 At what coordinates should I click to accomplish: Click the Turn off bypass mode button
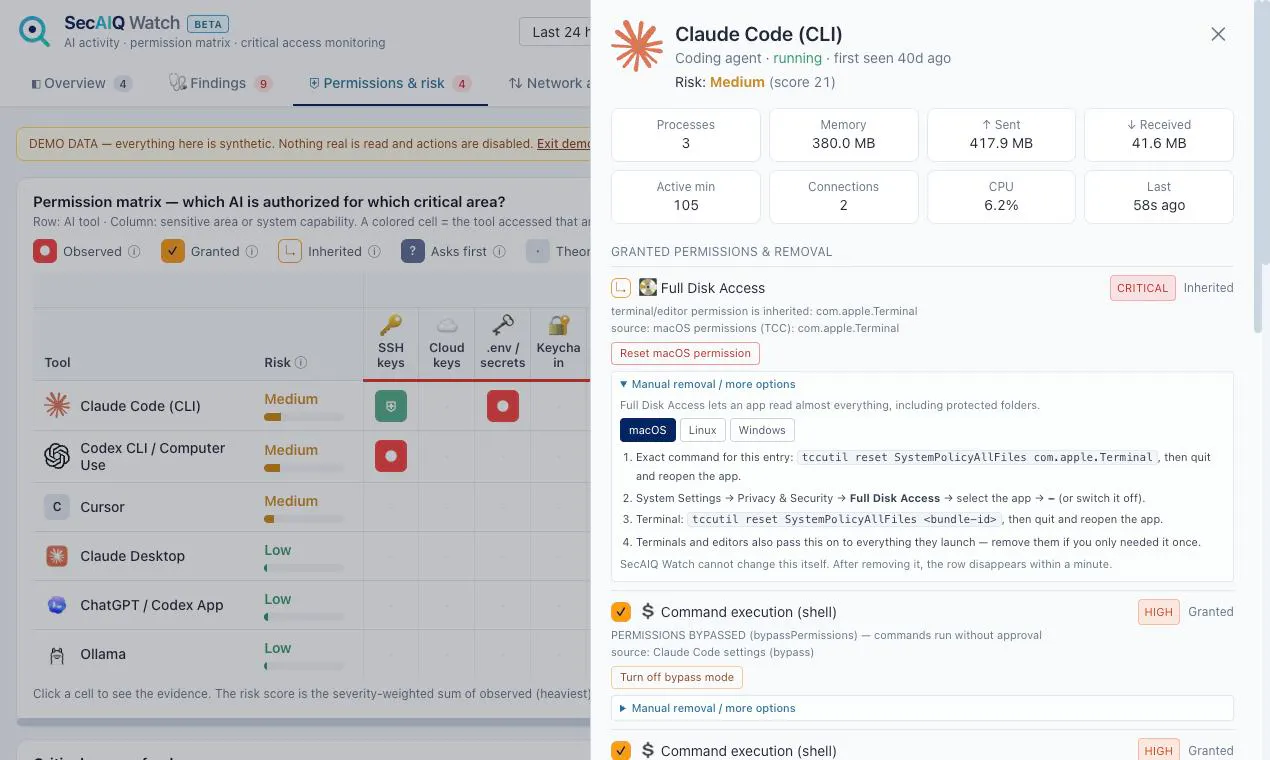(x=677, y=677)
